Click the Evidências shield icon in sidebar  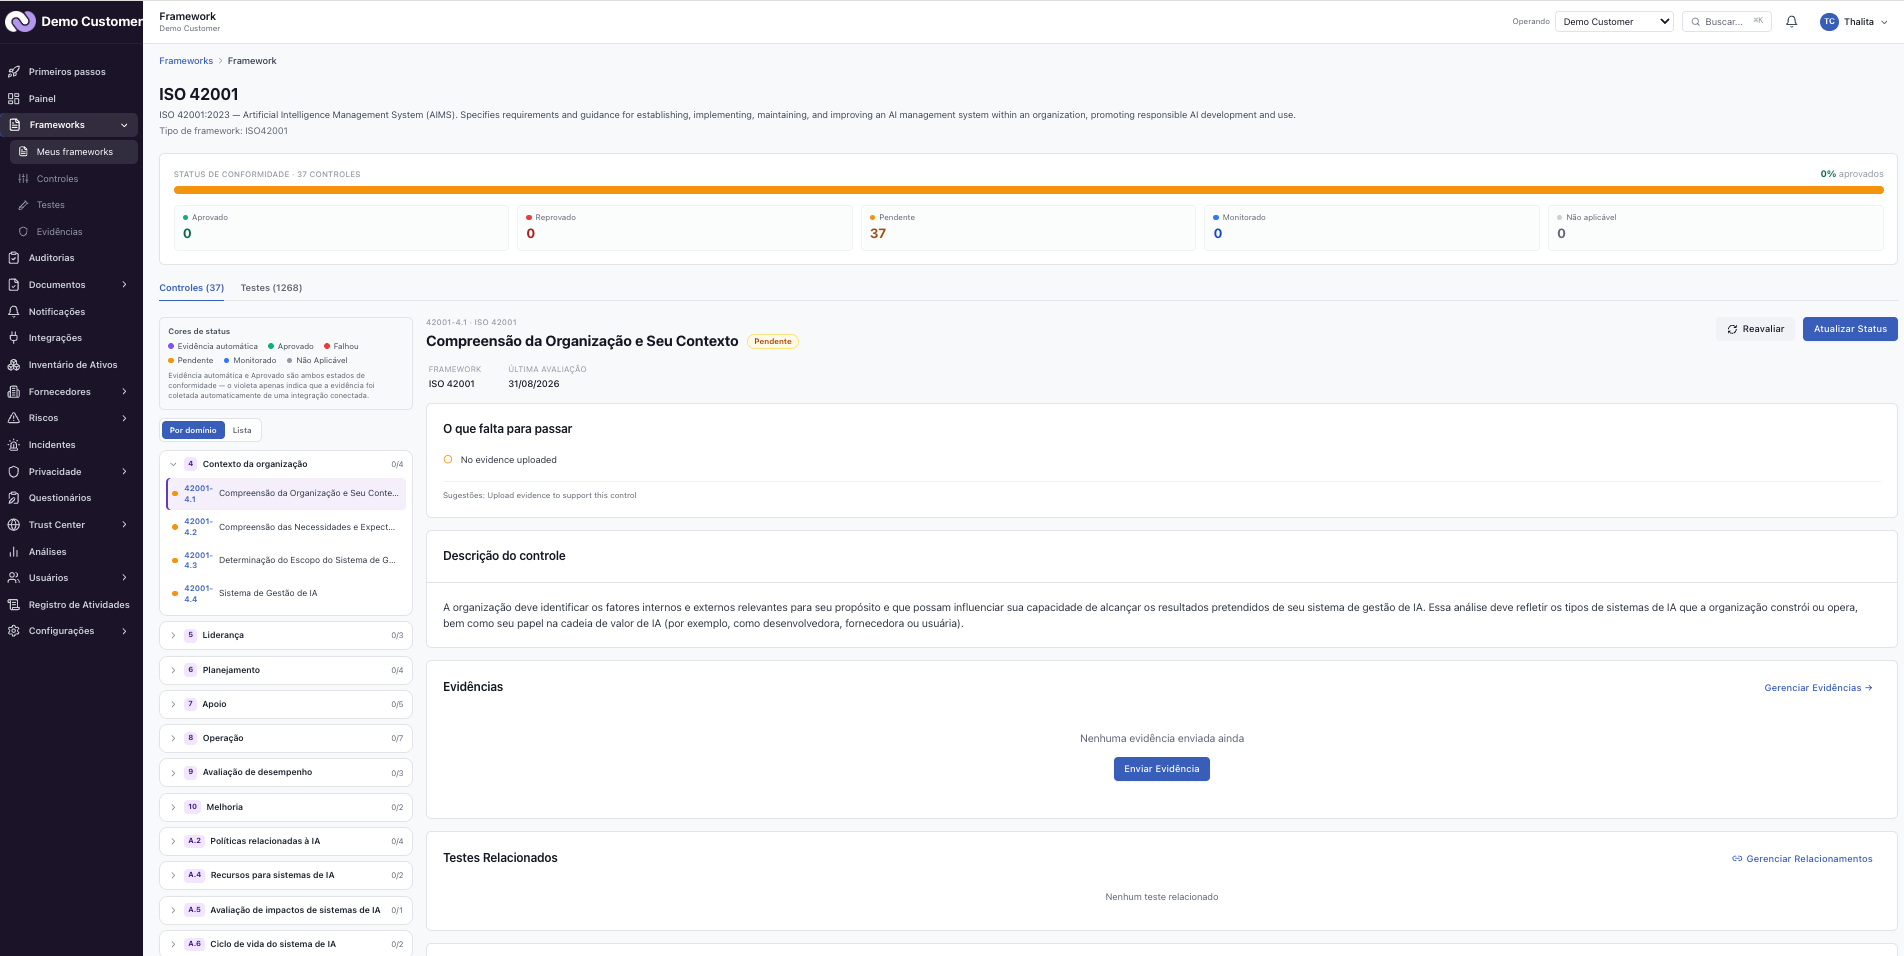click(23, 232)
